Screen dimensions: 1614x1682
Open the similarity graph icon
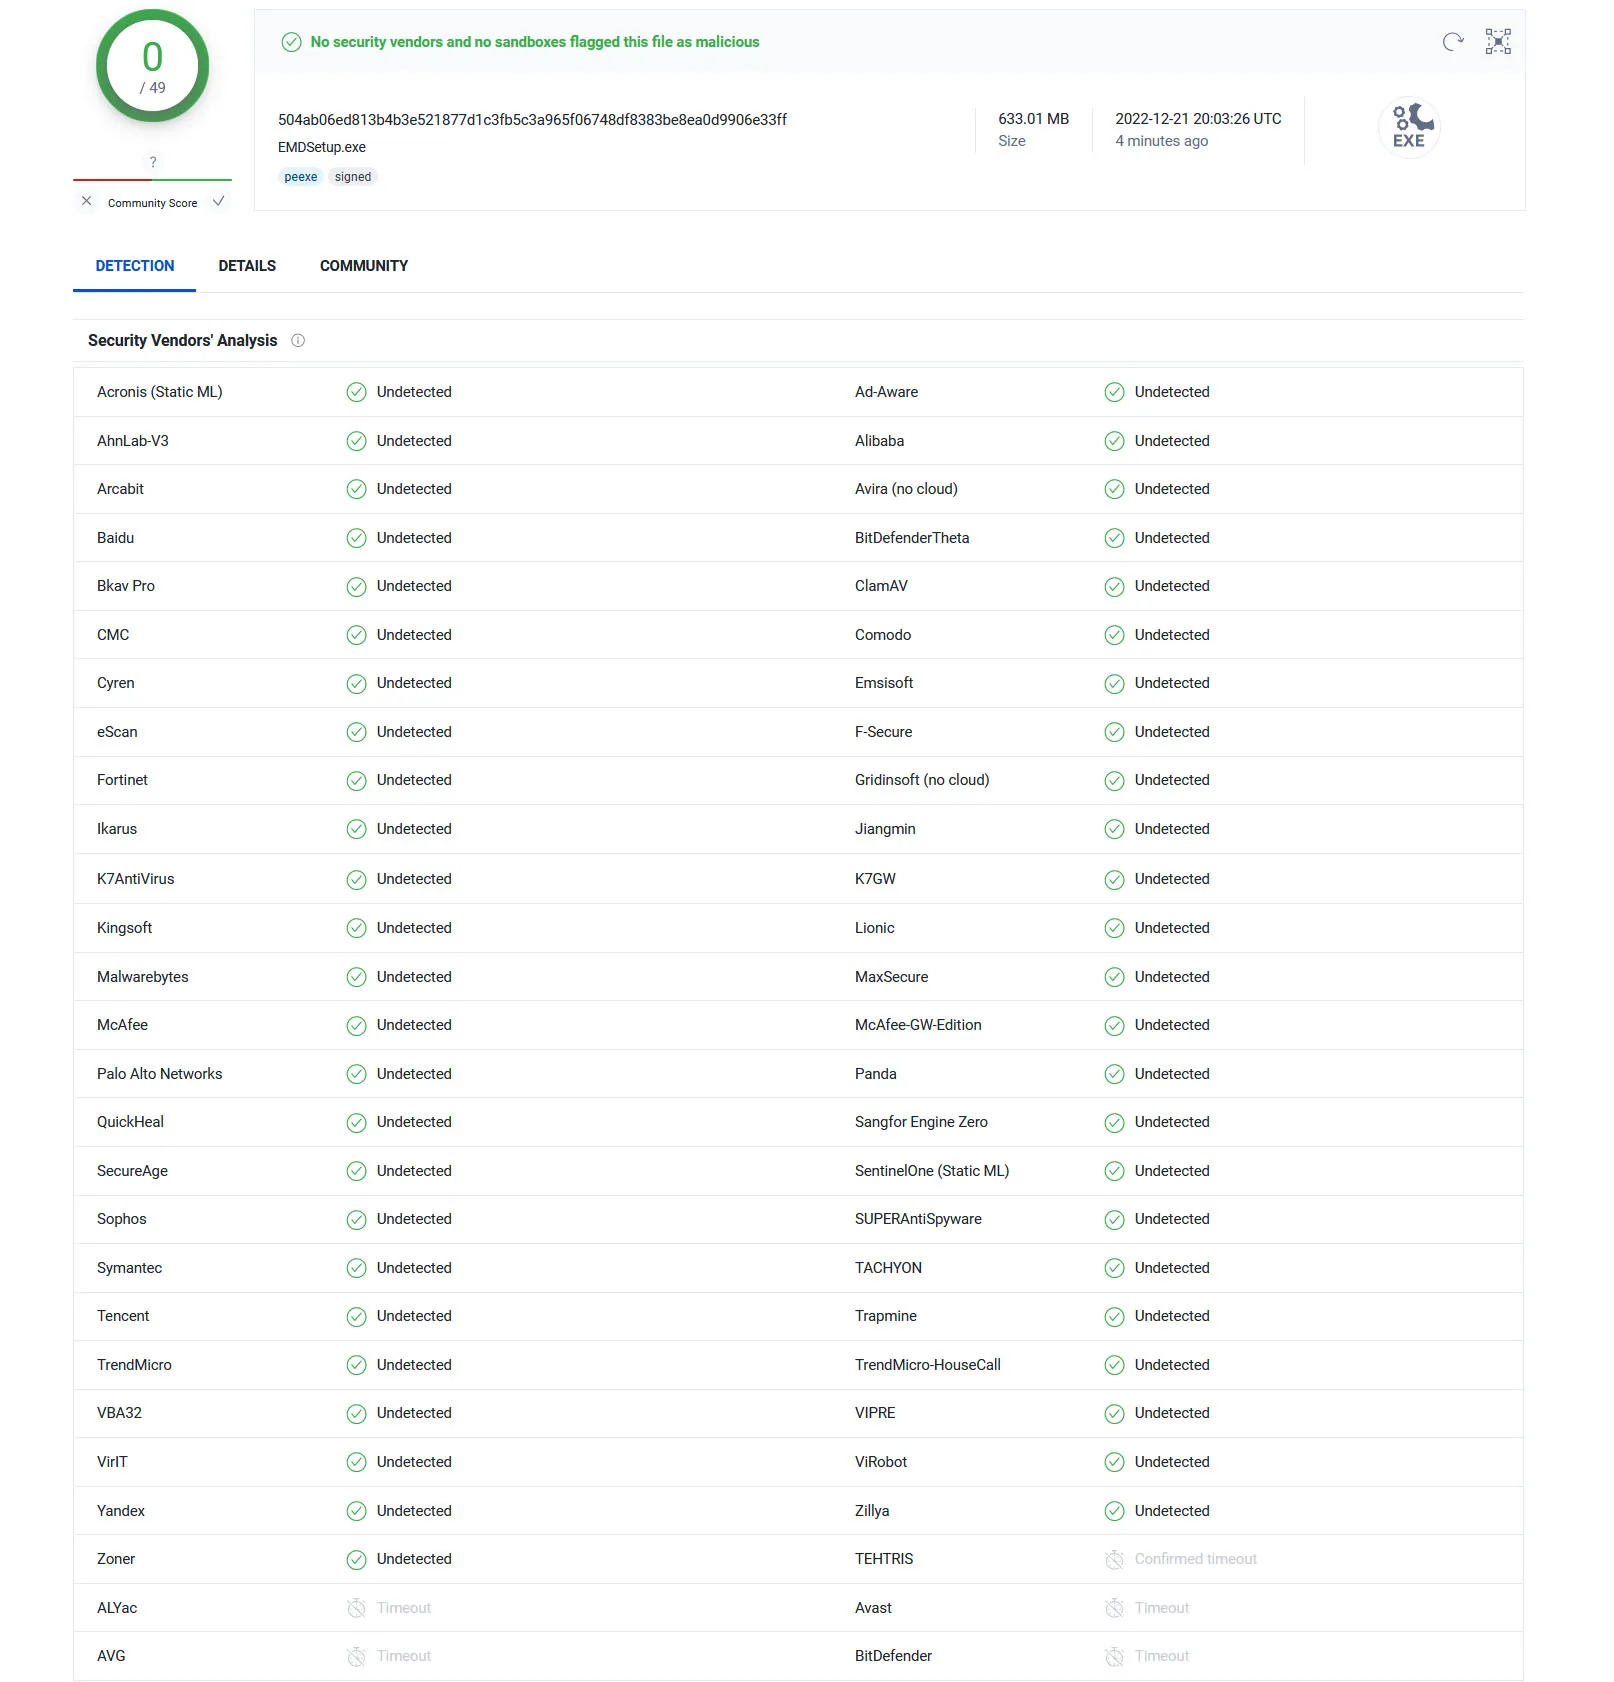click(1498, 41)
